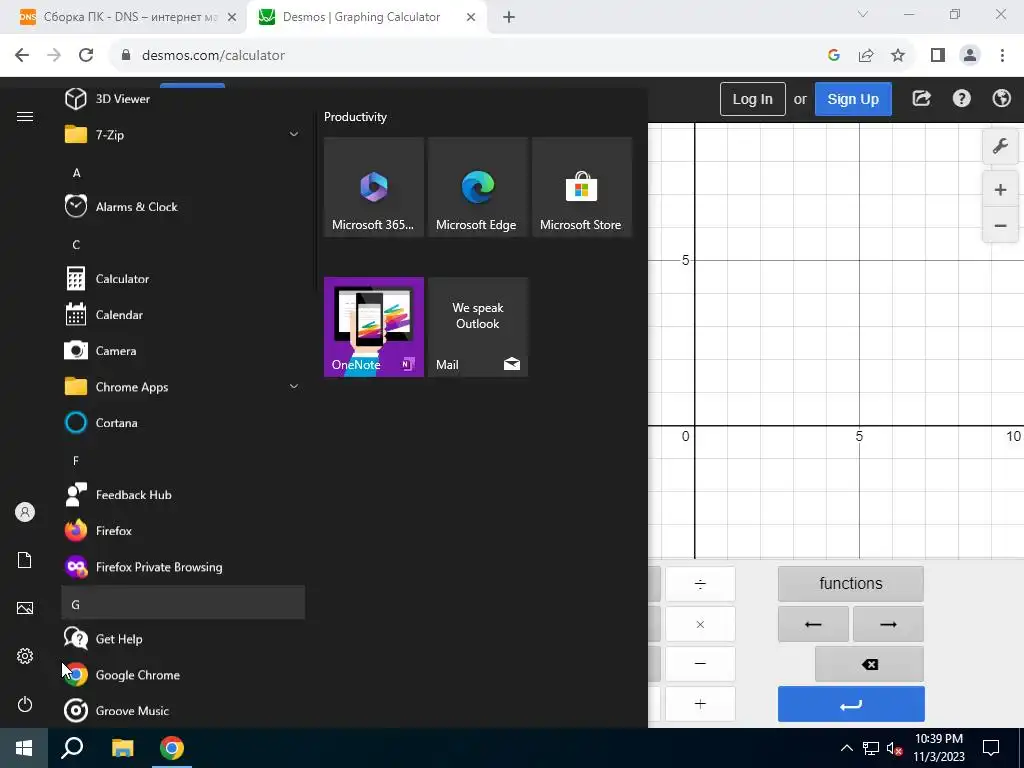Click the right arrow keypad key
Viewport: 1024px width, 768px height.
[x=888, y=624]
